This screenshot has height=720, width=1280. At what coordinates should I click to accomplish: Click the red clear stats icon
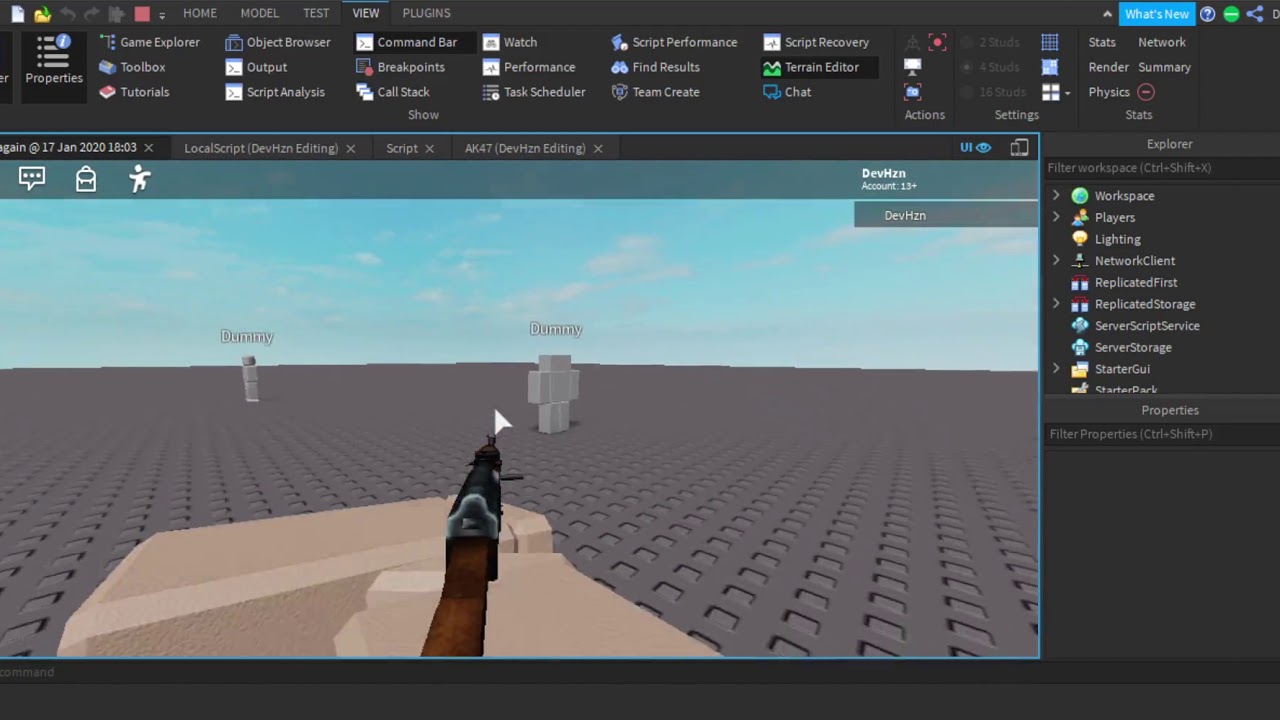(1146, 92)
